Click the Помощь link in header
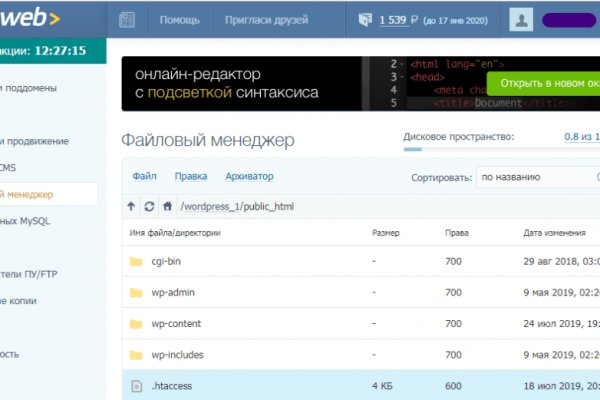 tap(179, 19)
